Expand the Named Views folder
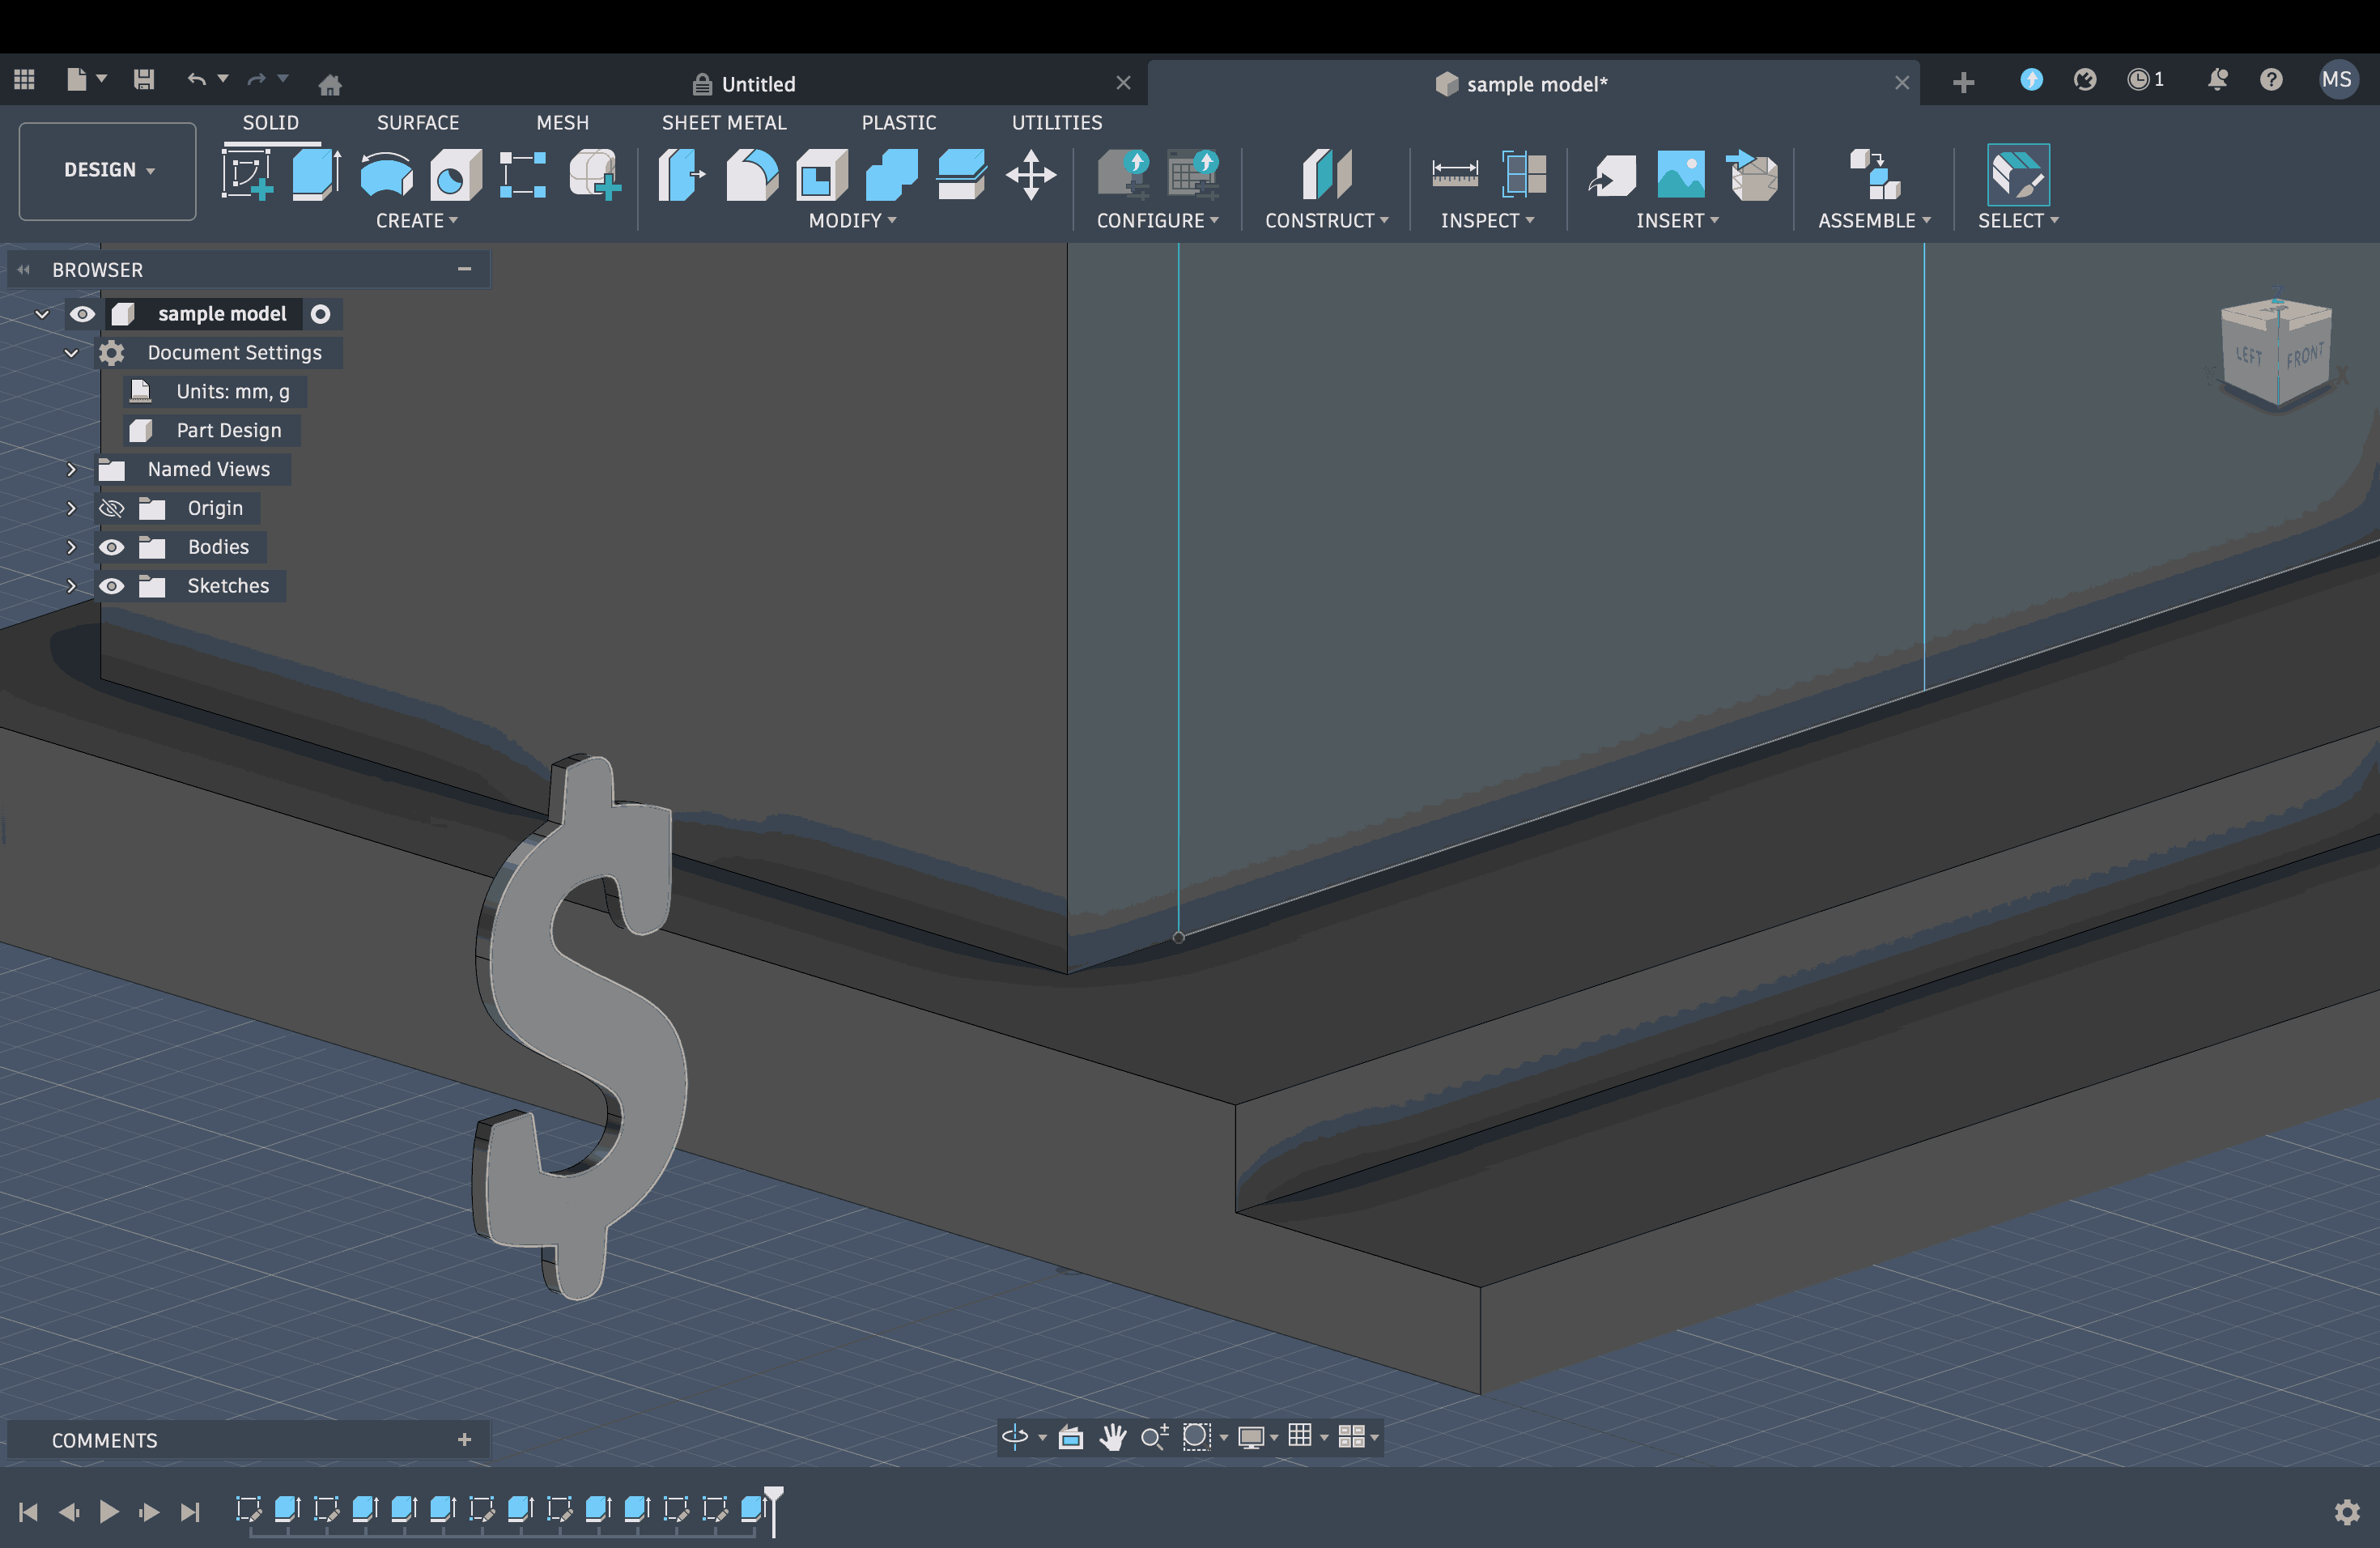Viewport: 2380px width, 1548px height. click(71, 469)
